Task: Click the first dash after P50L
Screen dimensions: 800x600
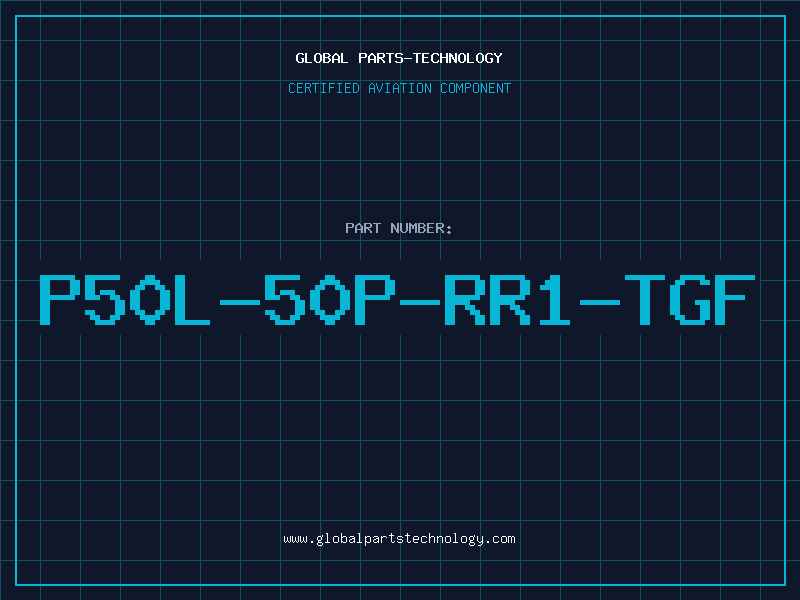Action: coord(239,302)
